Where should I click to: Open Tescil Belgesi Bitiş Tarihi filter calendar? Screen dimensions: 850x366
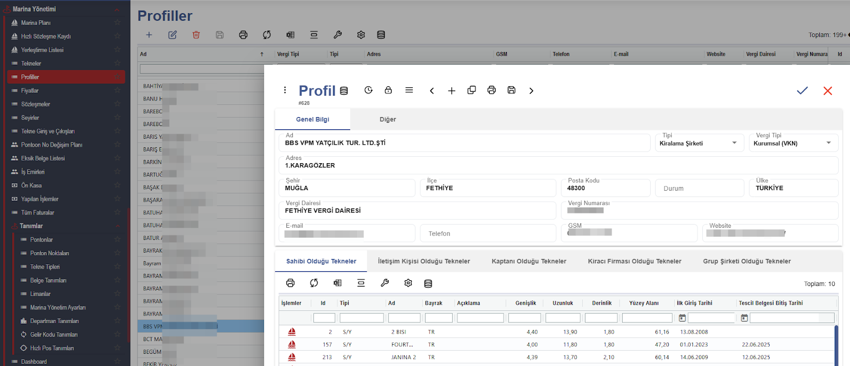744,318
